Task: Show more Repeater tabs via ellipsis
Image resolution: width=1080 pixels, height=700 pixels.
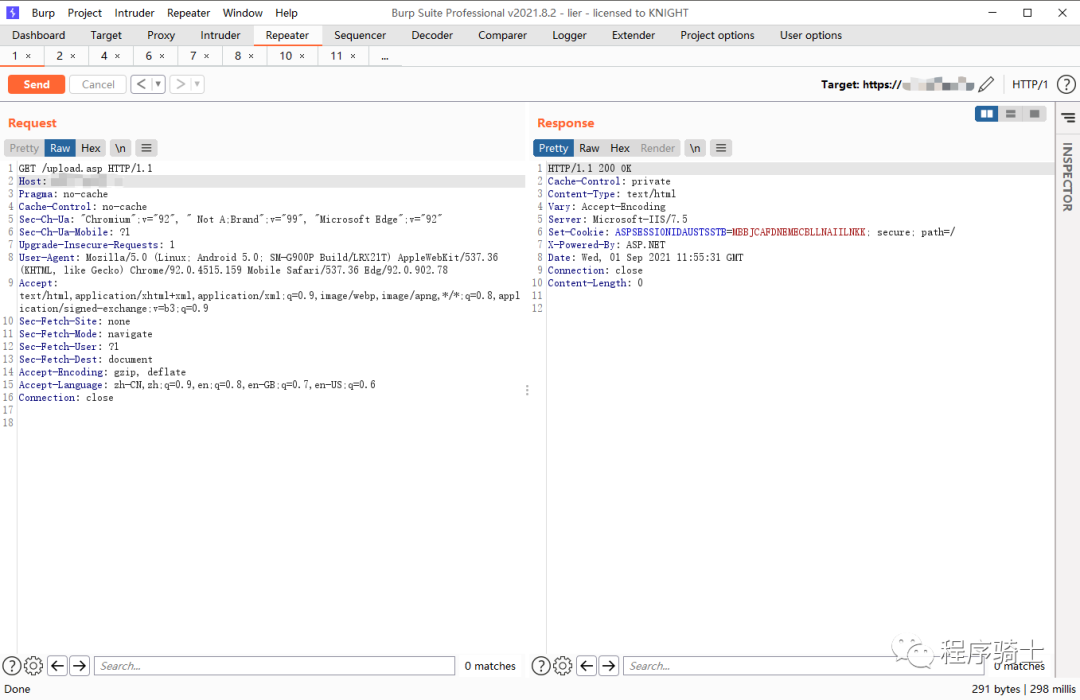Action: 385,56
